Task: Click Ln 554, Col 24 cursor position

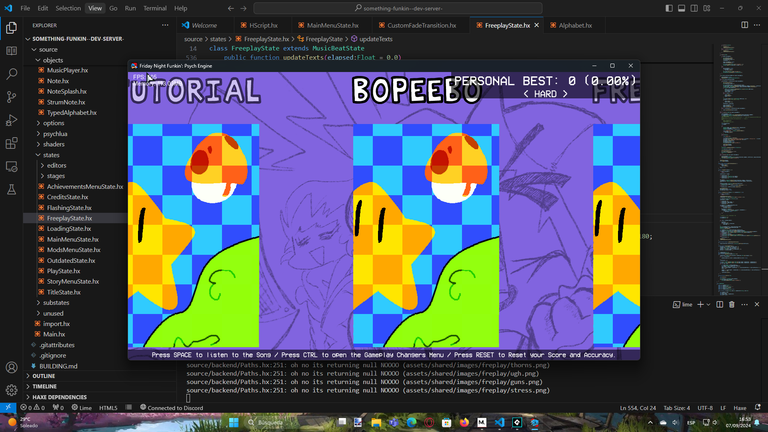Action: (x=638, y=408)
